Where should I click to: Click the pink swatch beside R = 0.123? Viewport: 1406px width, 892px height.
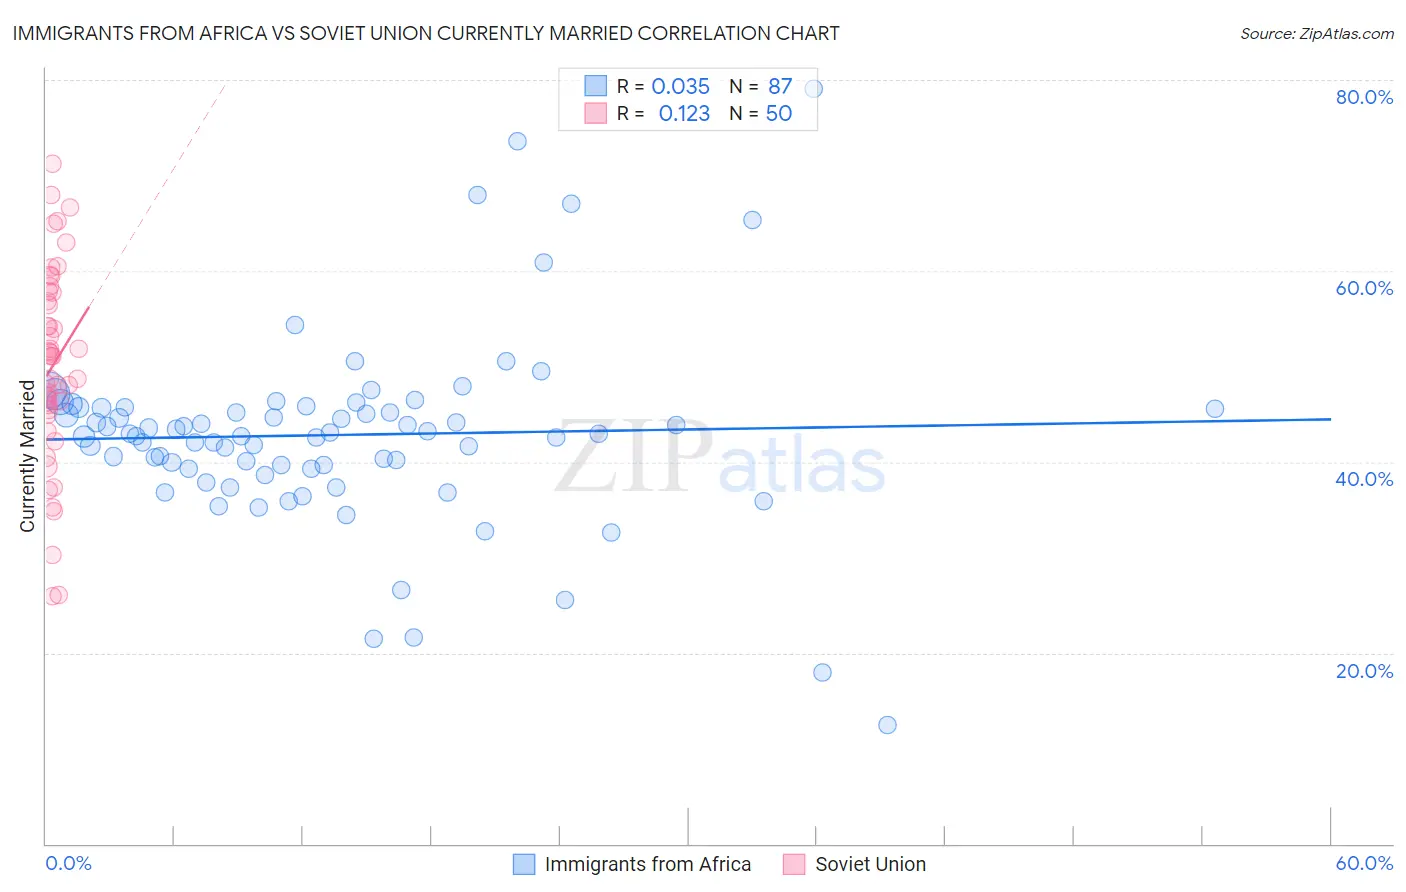pyautogui.click(x=596, y=113)
